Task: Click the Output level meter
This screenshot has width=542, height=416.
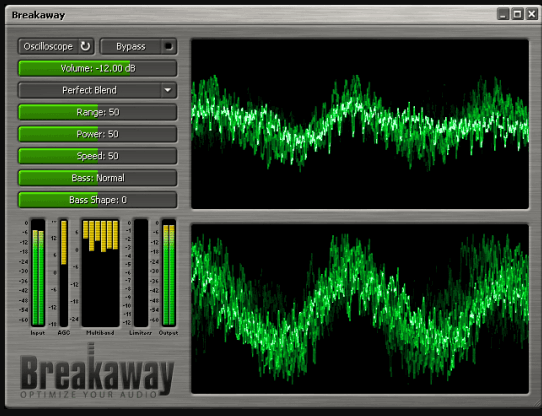Action: (169, 272)
